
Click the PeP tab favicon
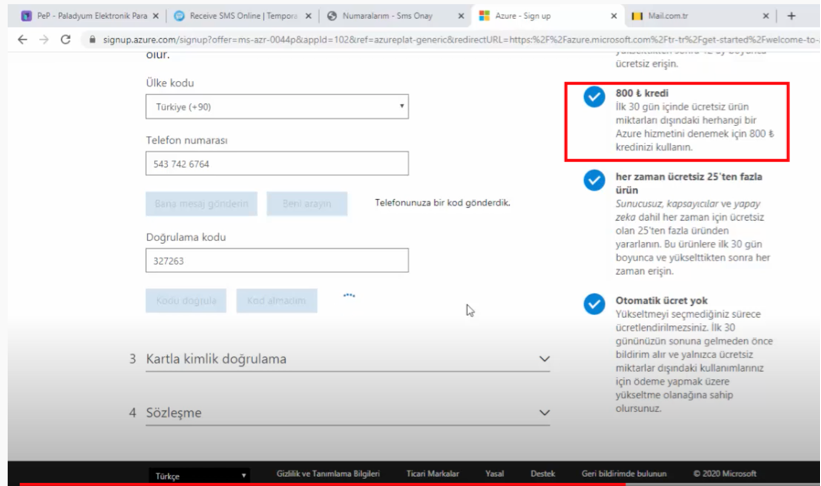coord(26,16)
